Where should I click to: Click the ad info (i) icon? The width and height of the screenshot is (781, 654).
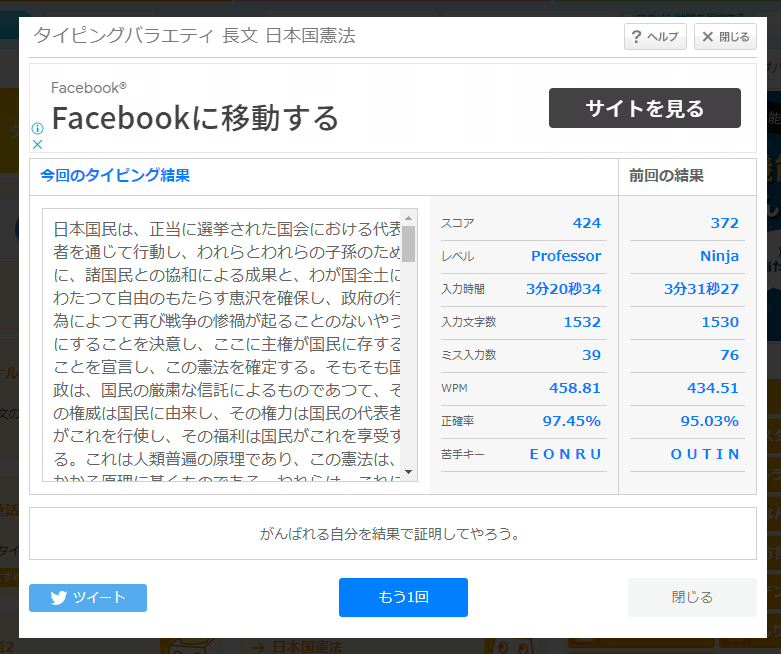point(38,129)
